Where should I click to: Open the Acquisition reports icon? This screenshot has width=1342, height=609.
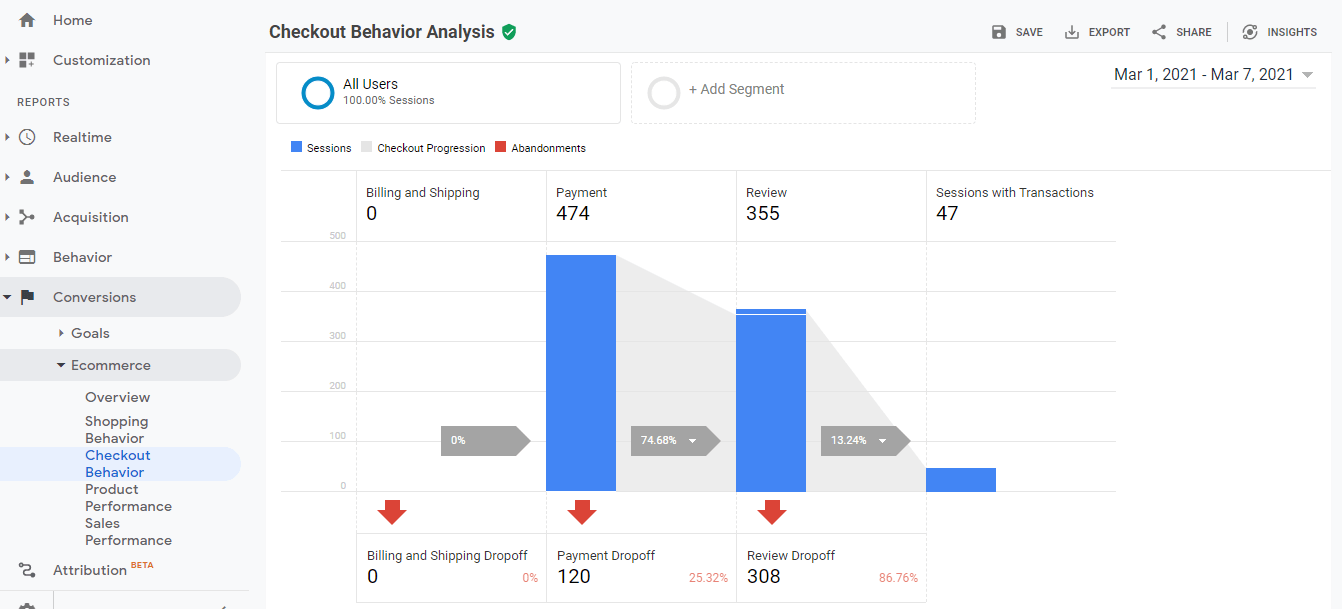coord(28,217)
